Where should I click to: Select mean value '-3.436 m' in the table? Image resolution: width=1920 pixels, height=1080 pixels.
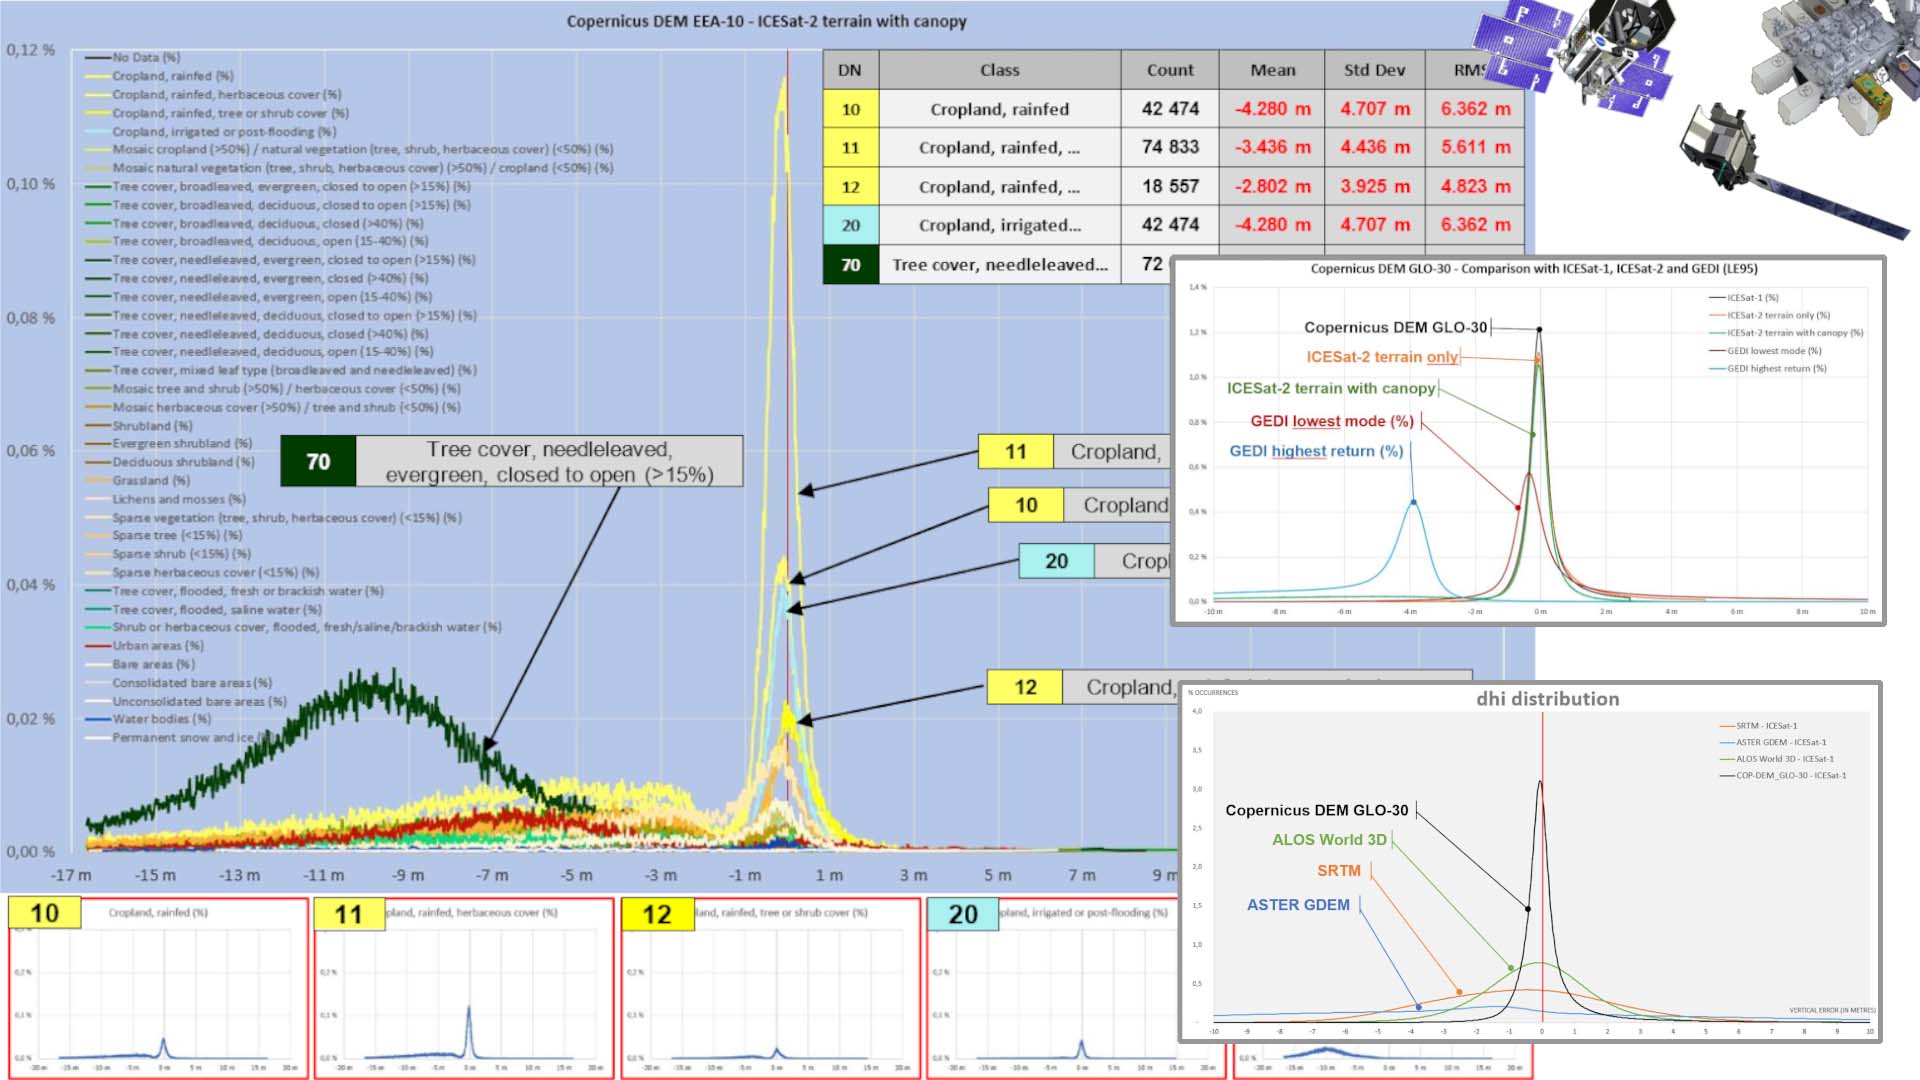pos(1273,147)
